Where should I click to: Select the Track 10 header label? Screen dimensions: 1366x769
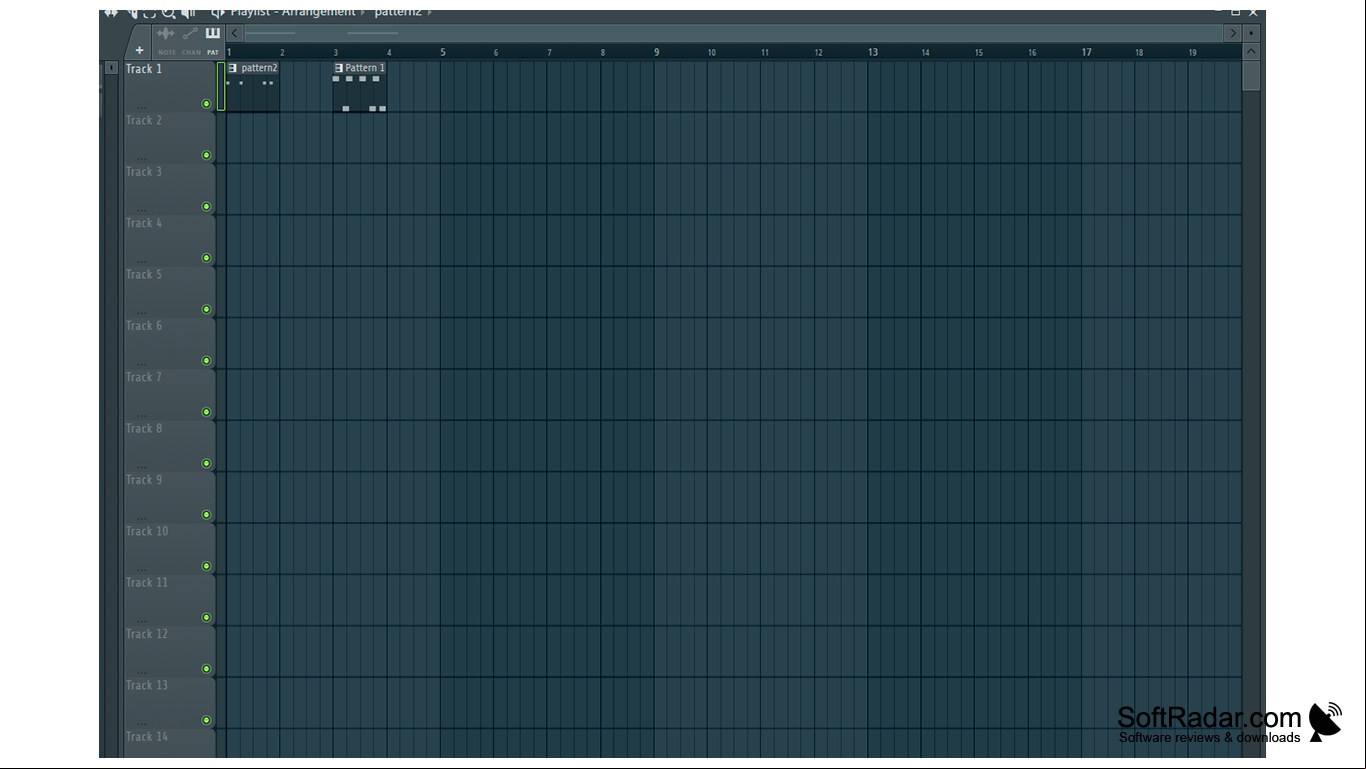(x=147, y=531)
